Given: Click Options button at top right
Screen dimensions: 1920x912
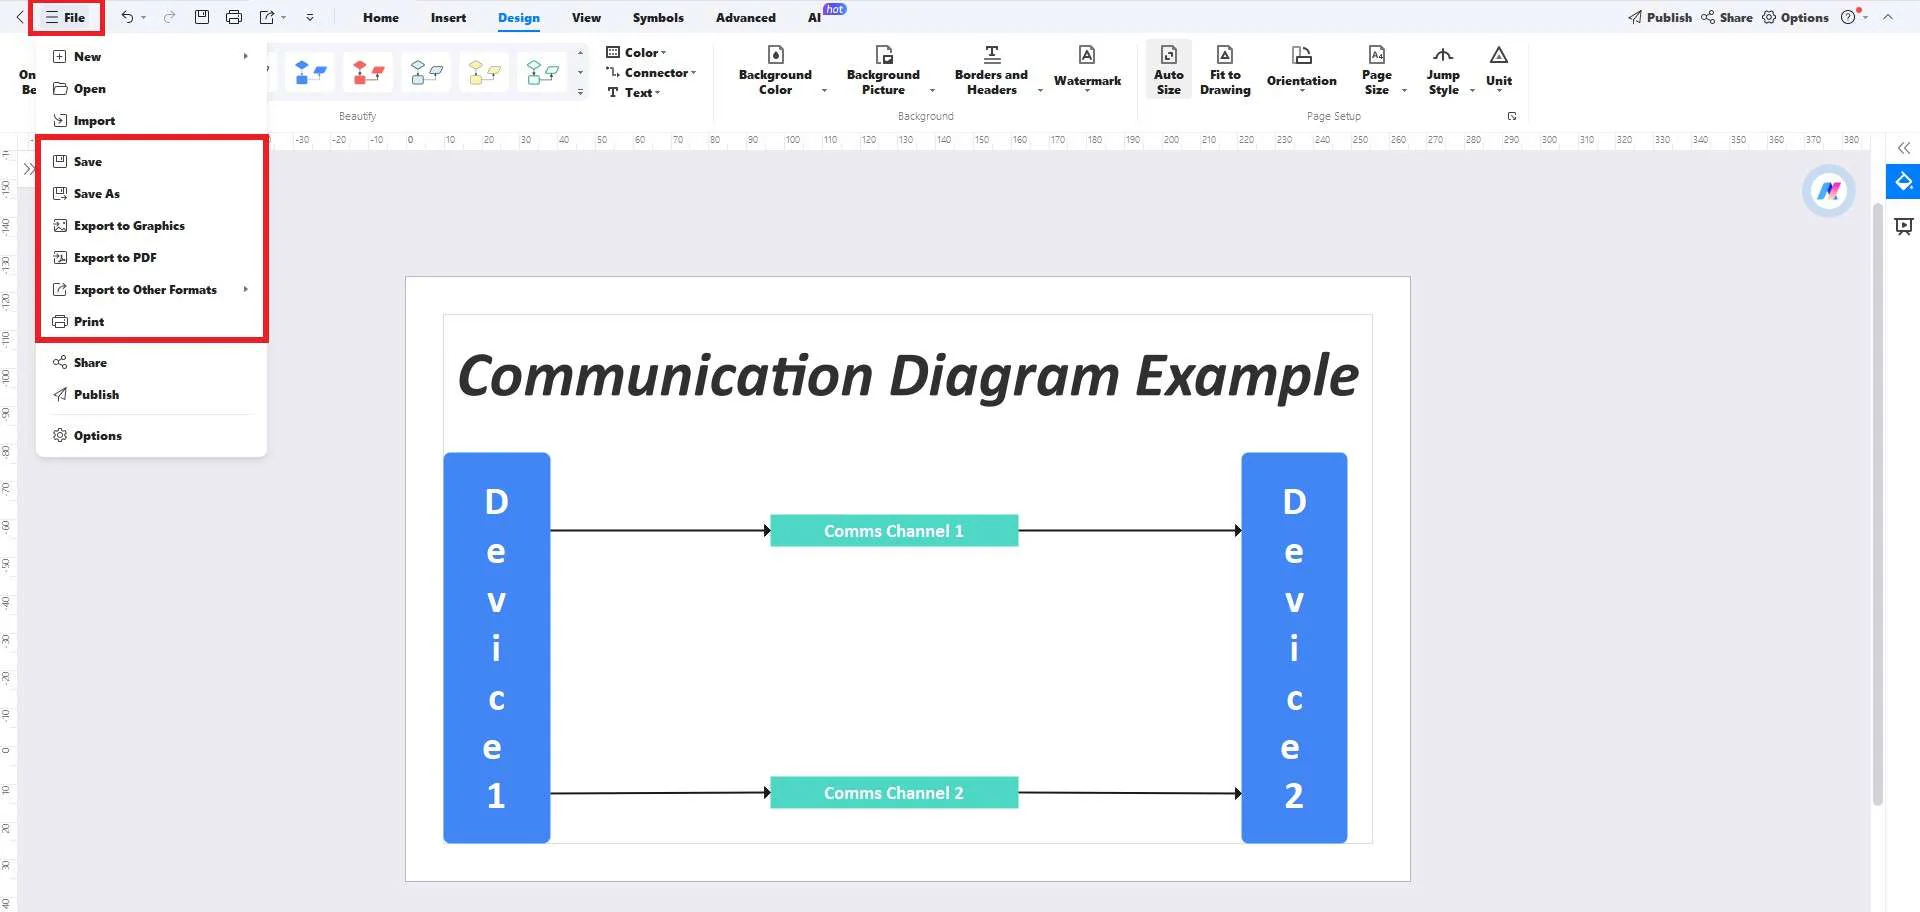Looking at the screenshot, I should [1795, 17].
